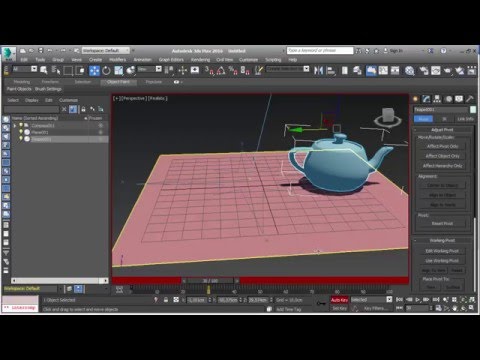Toggle the selection lock icon in status bar

click(166, 300)
